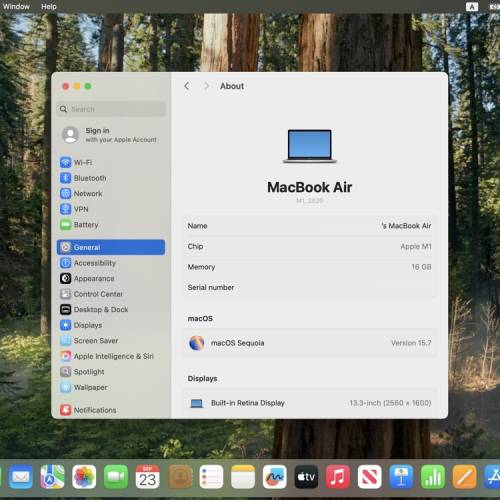Click the macOS section heading

[200, 318]
